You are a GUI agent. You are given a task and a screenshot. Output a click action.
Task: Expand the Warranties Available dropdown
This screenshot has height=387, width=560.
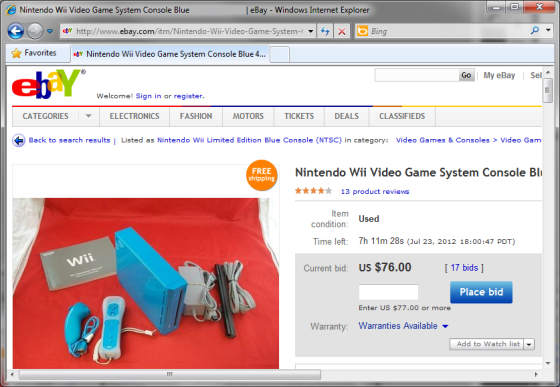(x=404, y=326)
